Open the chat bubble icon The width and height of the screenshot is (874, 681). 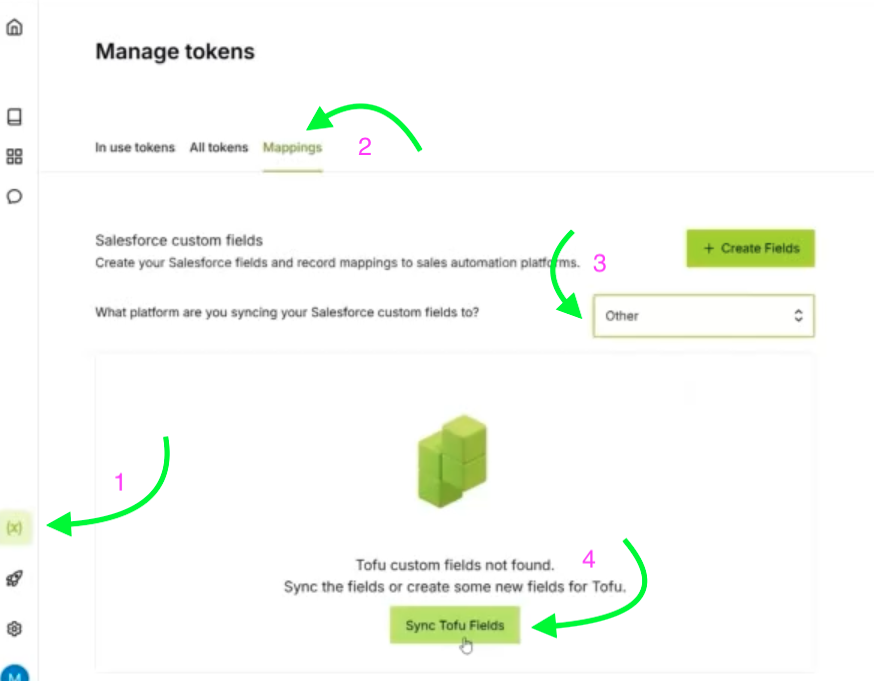click(14, 197)
